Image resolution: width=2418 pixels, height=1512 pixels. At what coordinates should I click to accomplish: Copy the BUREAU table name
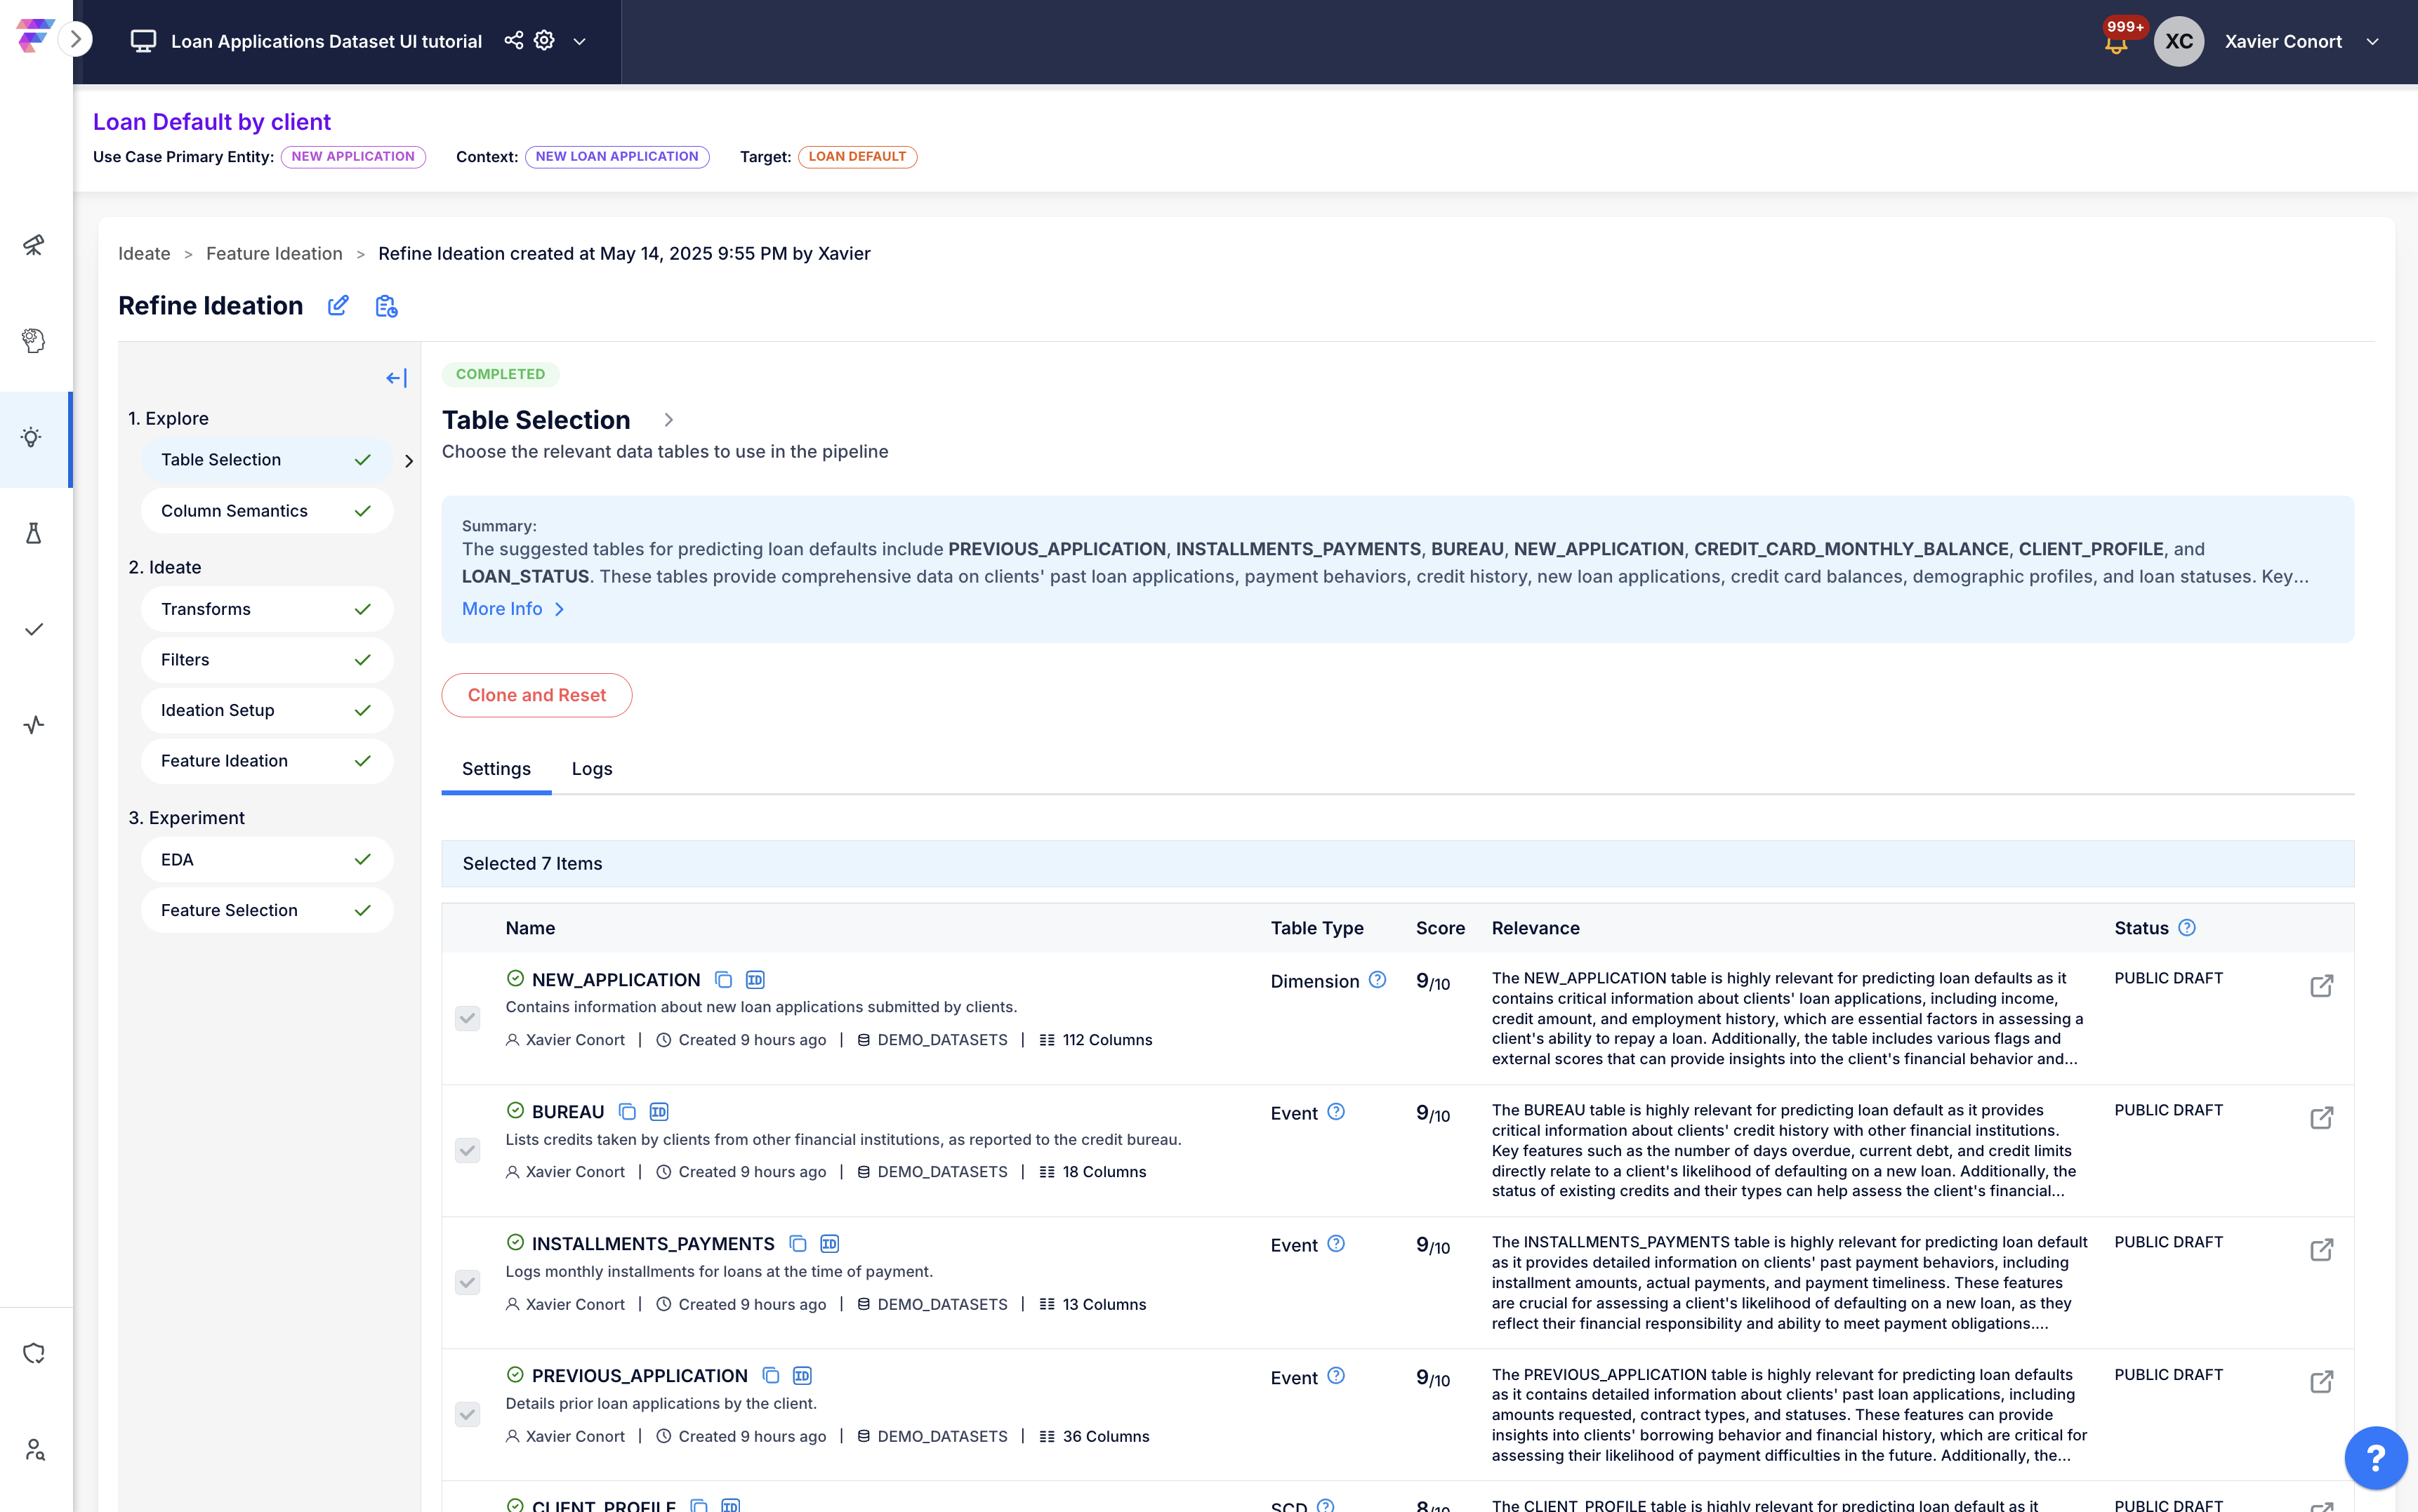627,1112
